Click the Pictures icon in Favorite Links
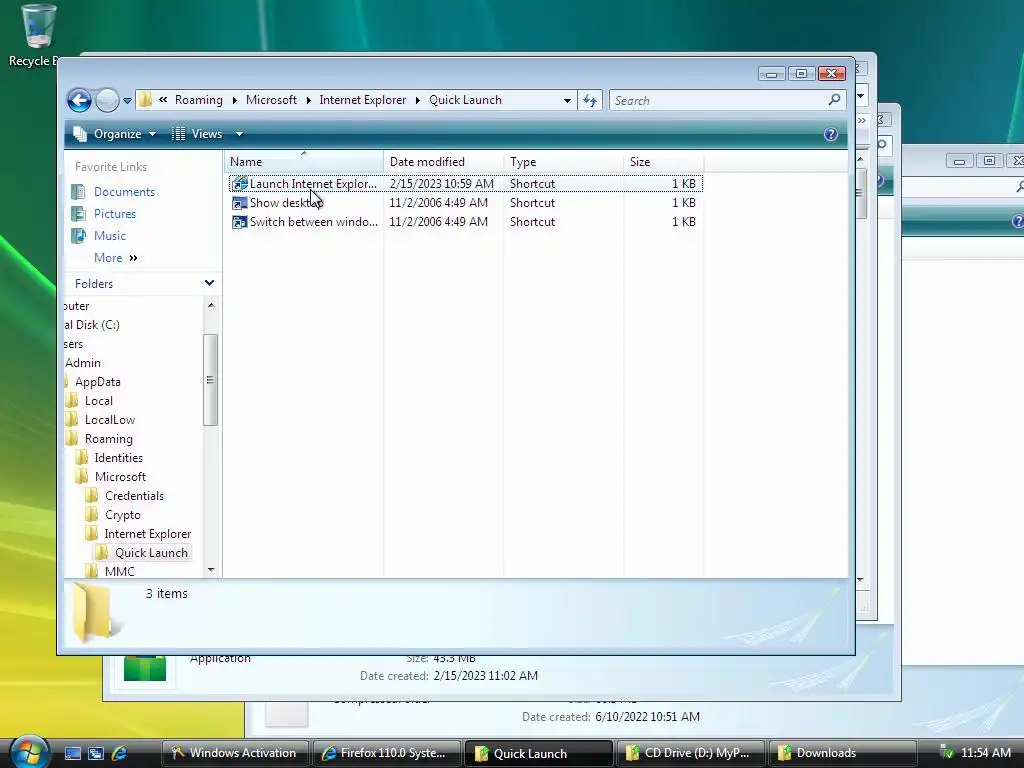The width and height of the screenshot is (1024, 768). tap(78, 214)
